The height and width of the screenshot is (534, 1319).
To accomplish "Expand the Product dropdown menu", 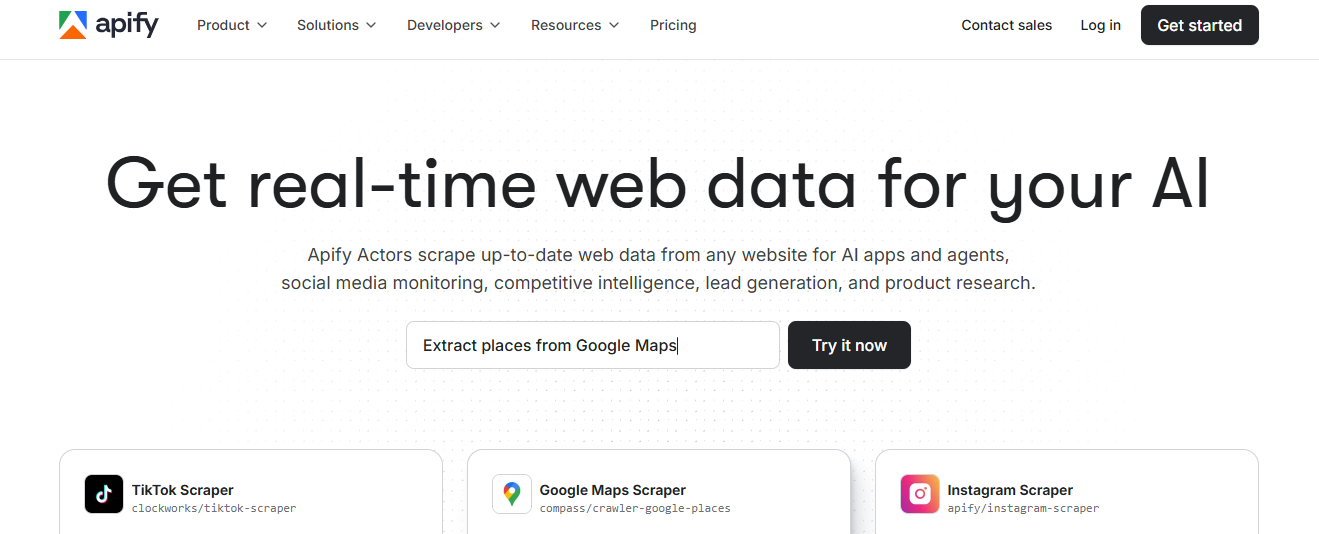I will tap(232, 25).
